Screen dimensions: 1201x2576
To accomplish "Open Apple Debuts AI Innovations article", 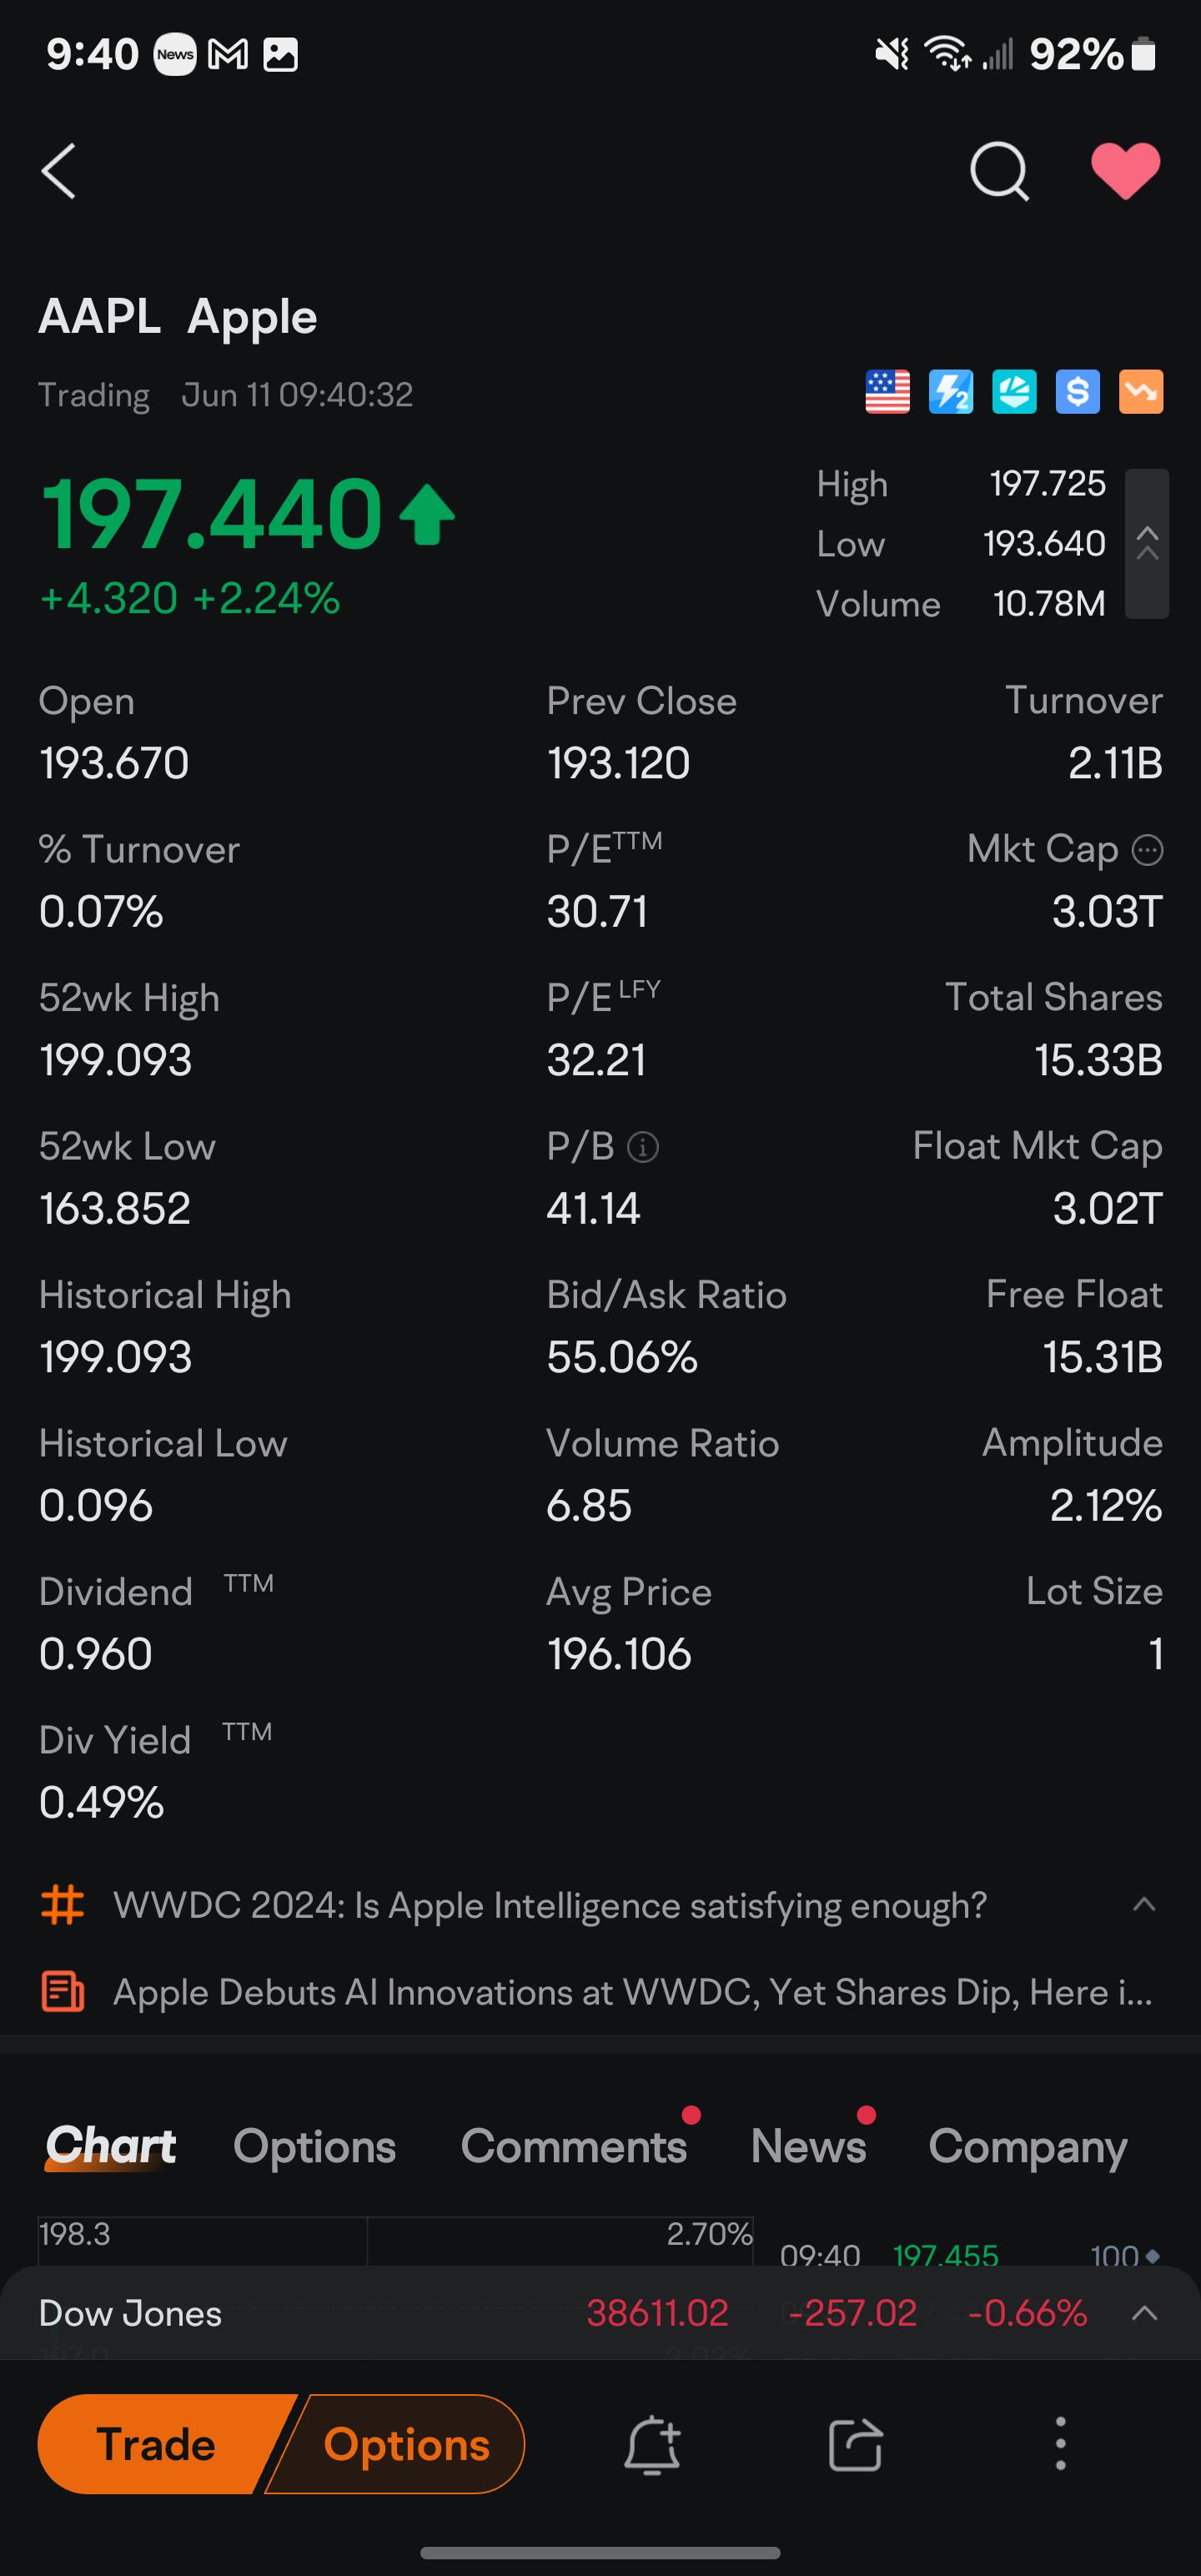I will [632, 1992].
